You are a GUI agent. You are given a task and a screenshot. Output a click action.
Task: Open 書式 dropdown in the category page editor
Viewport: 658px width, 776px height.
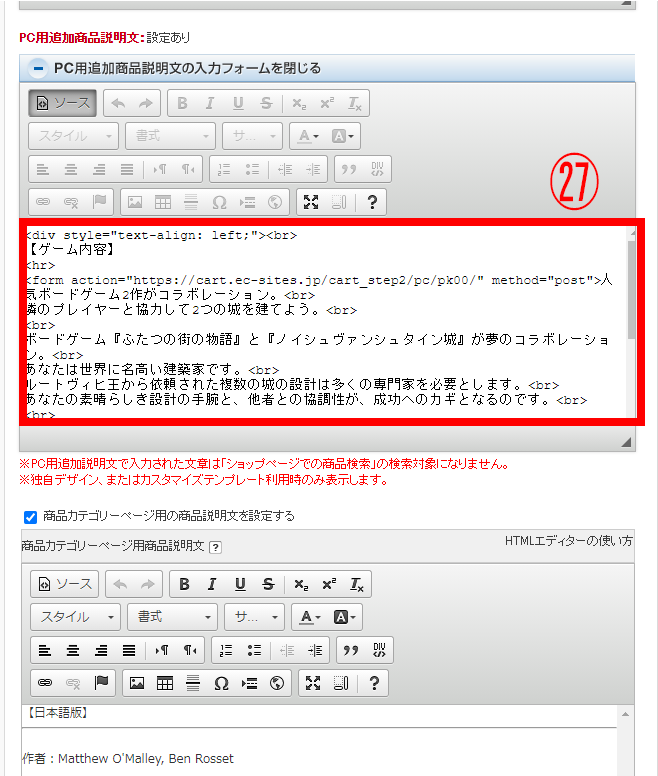point(172,617)
